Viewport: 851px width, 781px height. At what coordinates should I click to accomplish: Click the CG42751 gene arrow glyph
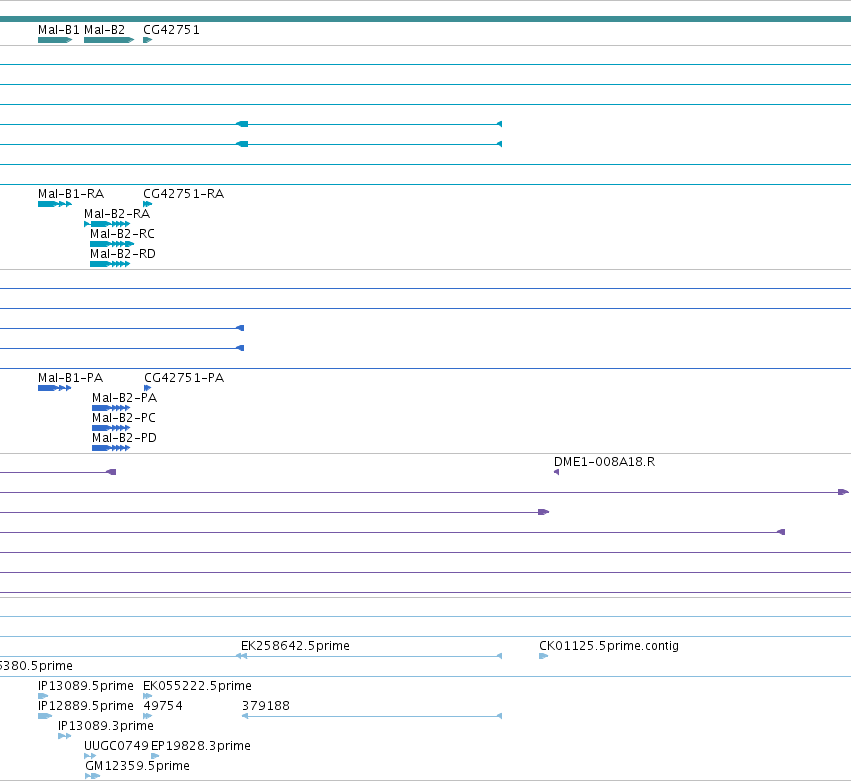point(148,40)
